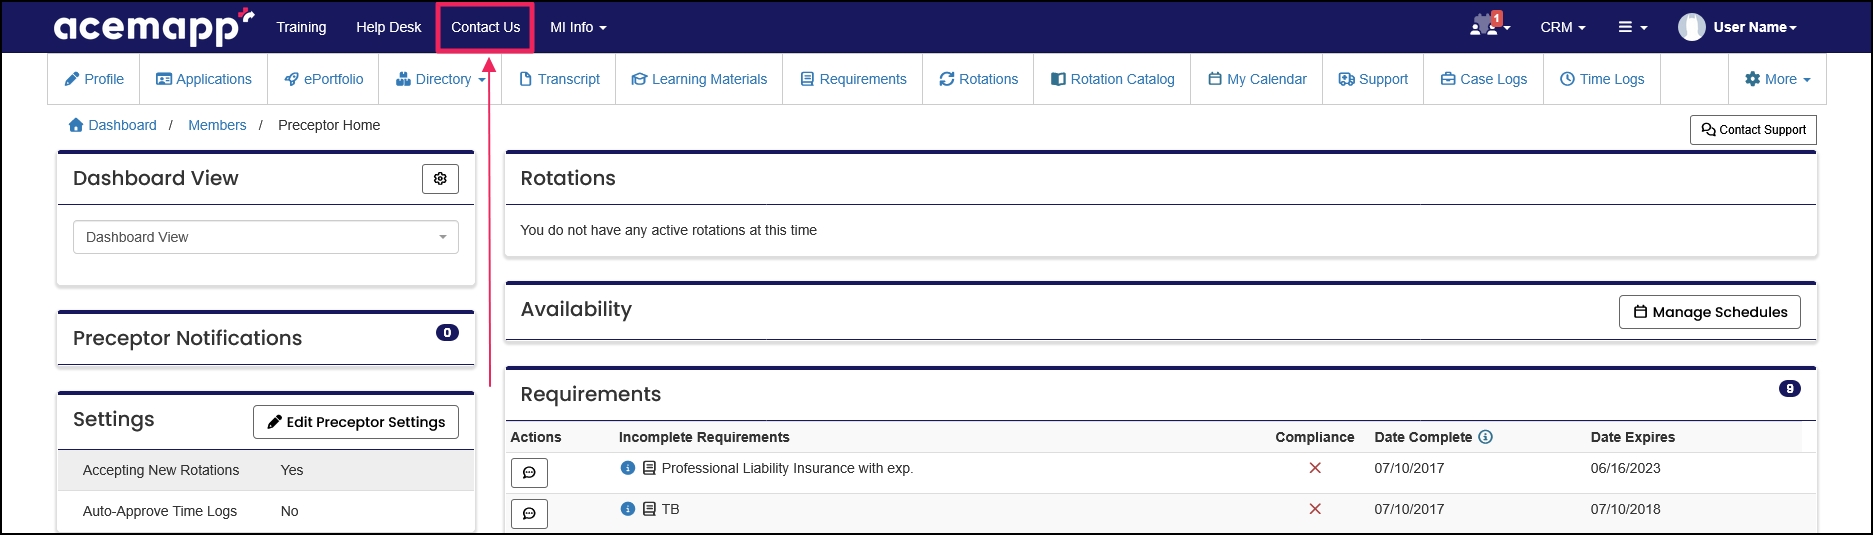
Task: Click the Professional Liability Insurance requirement text
Action: click(787, 468)
